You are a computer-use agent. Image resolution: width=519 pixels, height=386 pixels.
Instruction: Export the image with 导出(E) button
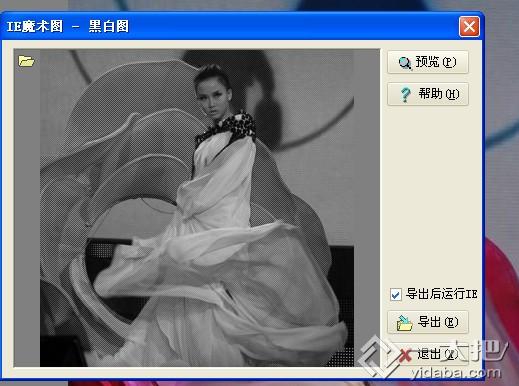[428, 322]
